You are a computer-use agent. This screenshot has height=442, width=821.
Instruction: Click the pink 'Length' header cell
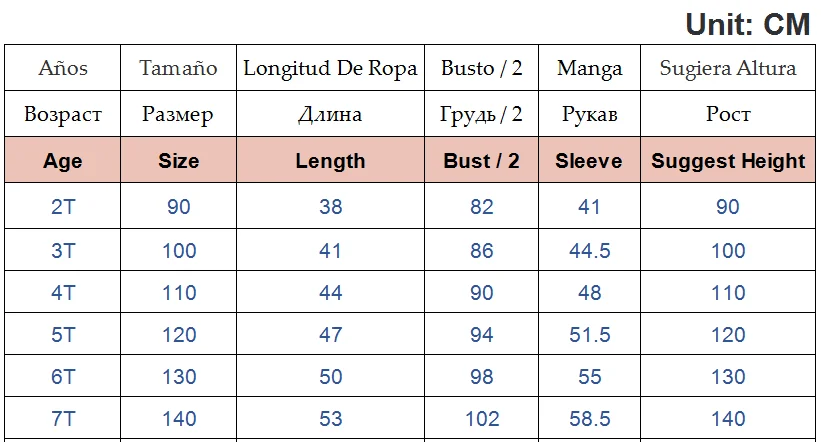[x=330, y=161]
